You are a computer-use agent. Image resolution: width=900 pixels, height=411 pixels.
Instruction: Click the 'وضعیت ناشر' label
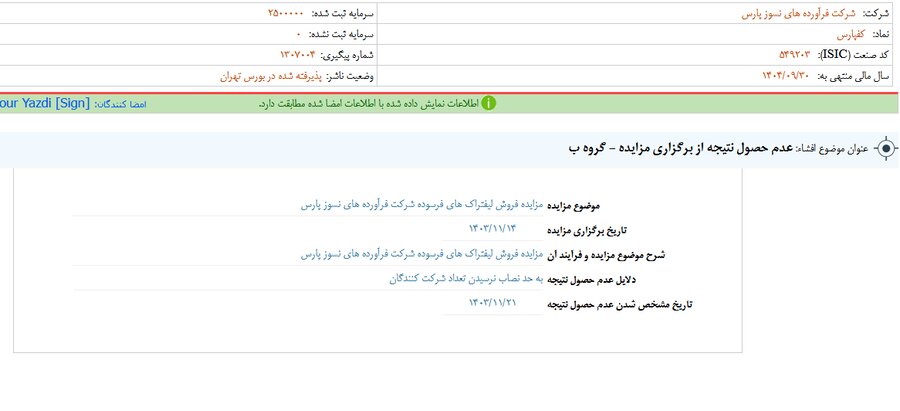pyautogui.click(x=351, y=76)
